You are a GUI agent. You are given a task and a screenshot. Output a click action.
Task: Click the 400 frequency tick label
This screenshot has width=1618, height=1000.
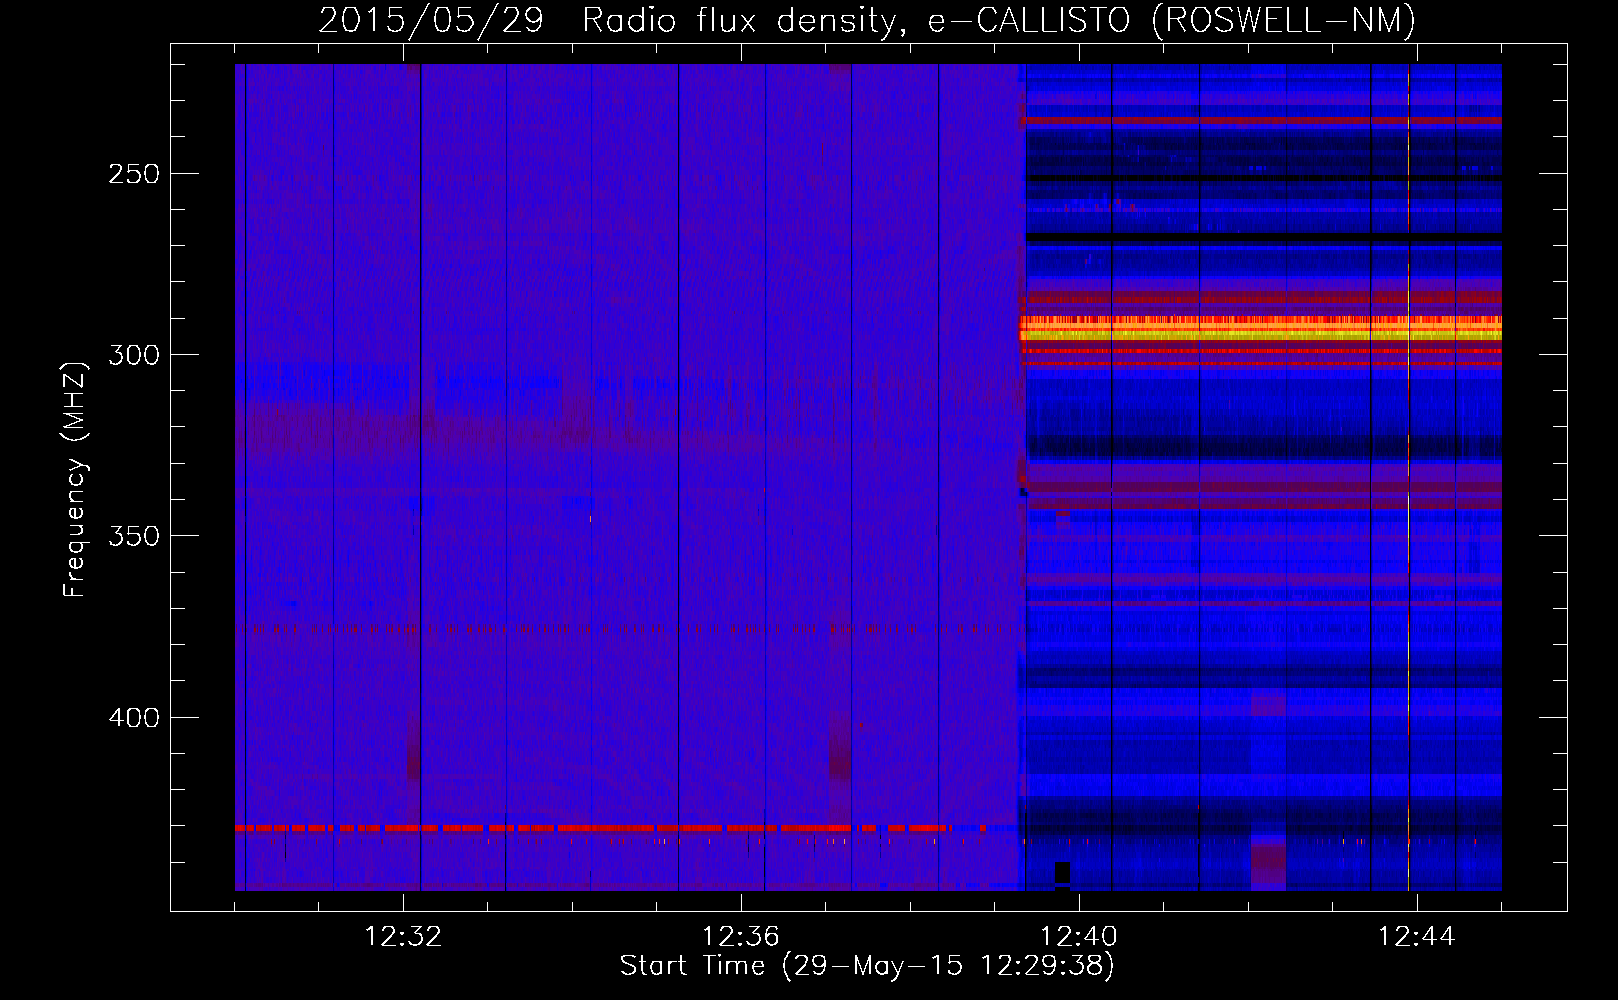tap(134, 718)
